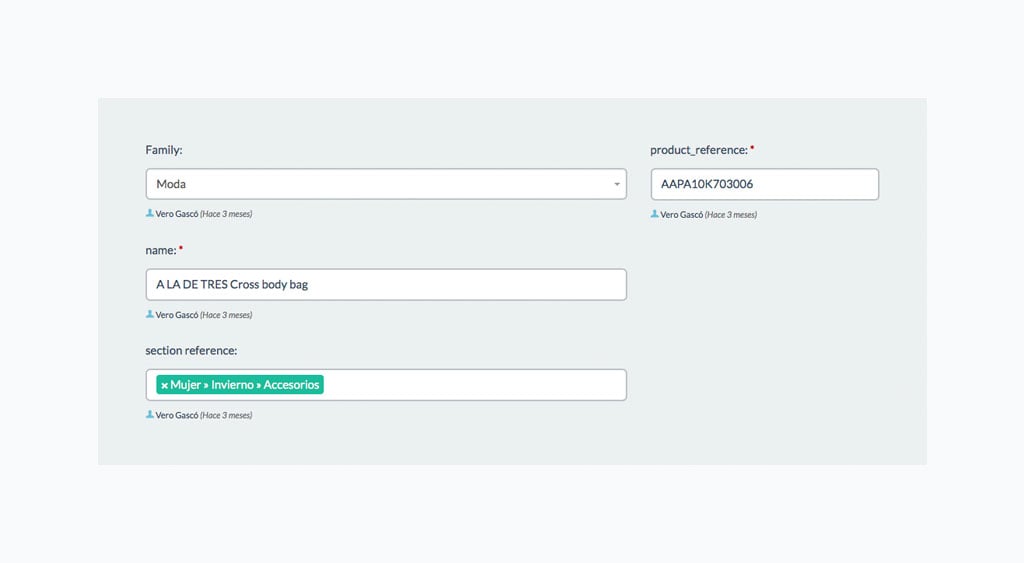Click the name field containing A LA DE TRES
Viewport: 1024px width, 563px height.
coord(386,285)
